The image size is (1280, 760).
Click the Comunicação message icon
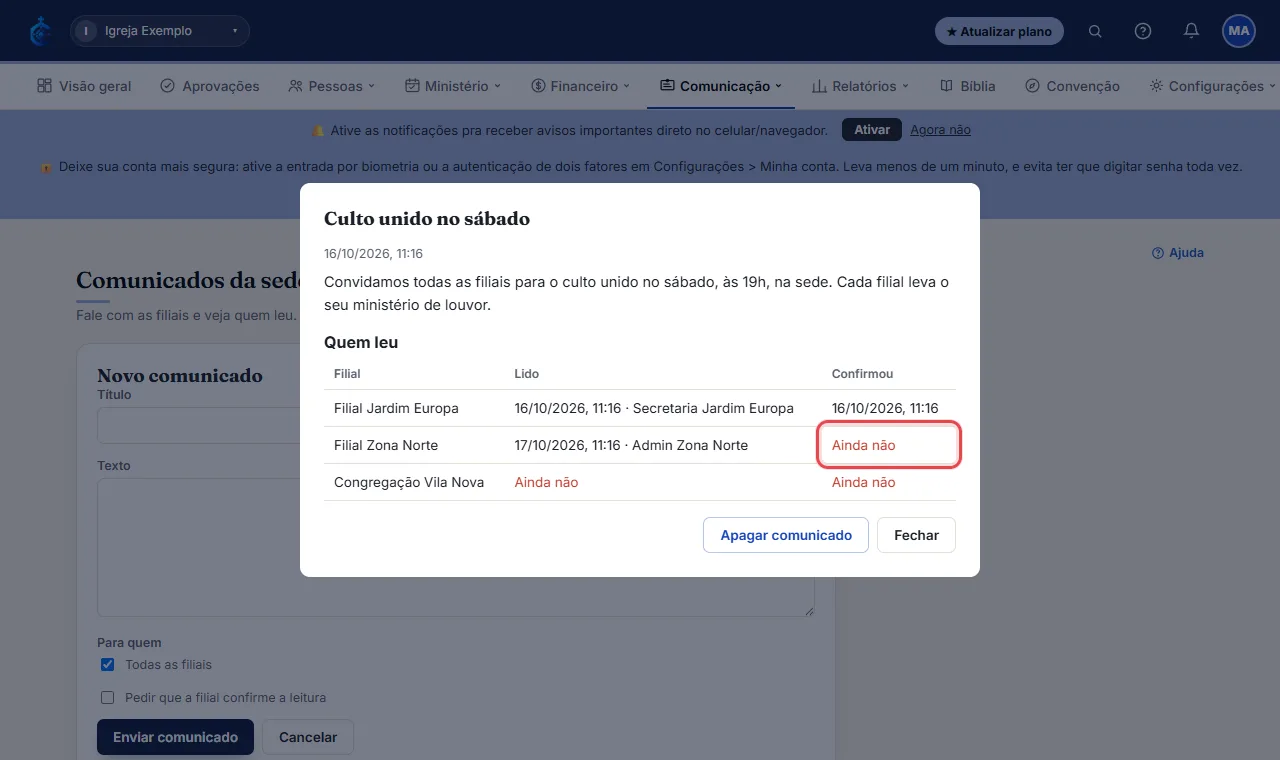(x=667, y=86)
